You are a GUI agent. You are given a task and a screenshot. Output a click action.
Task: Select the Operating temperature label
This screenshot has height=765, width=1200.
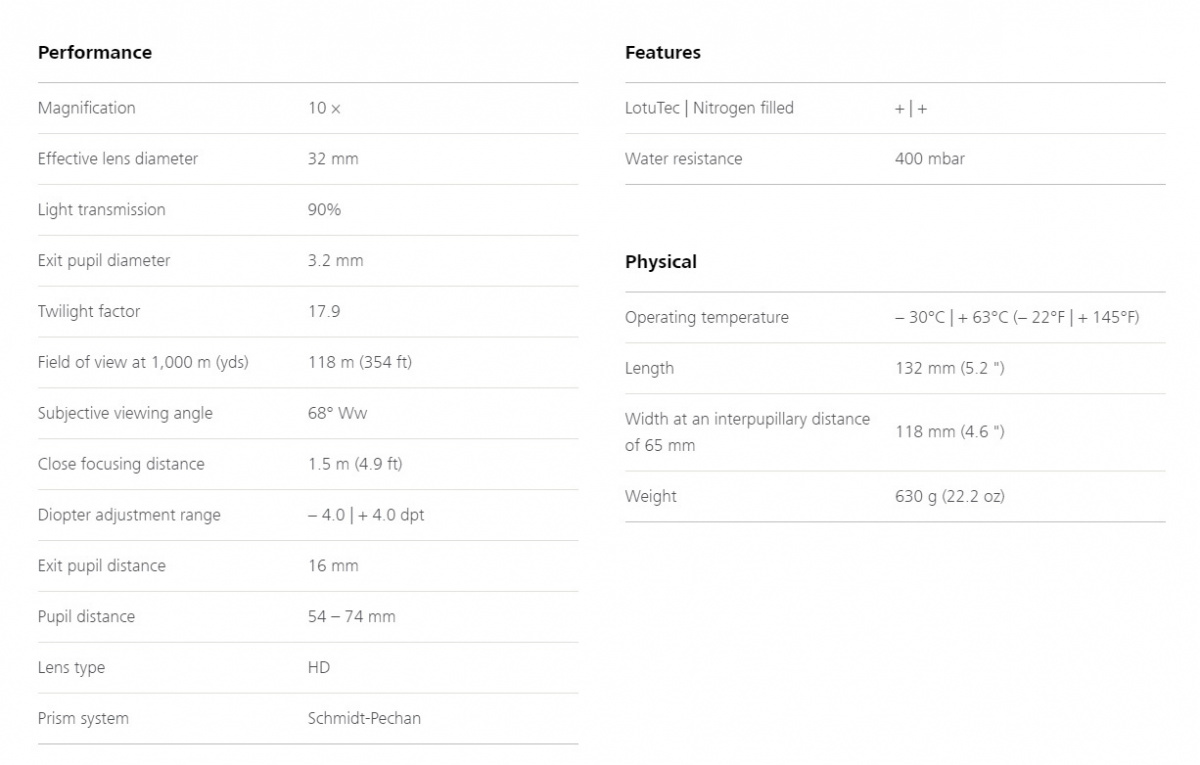[x=707, y=318]
